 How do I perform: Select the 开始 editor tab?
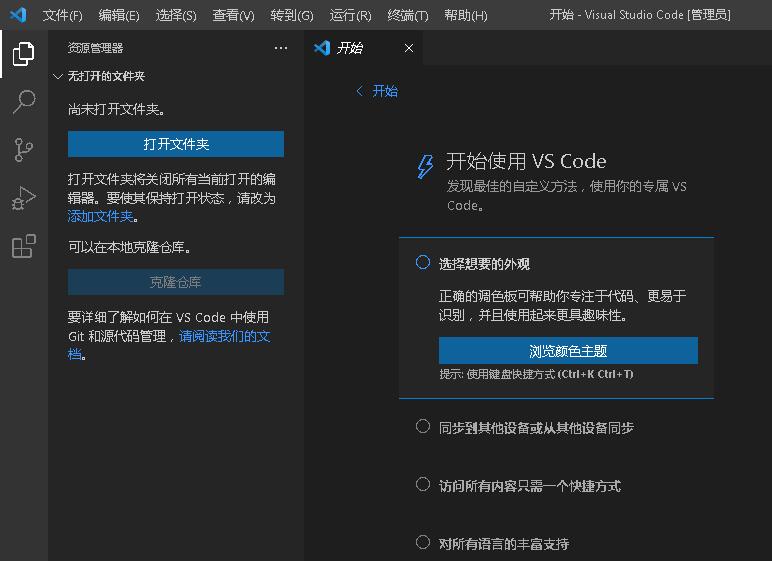(363, 48)
